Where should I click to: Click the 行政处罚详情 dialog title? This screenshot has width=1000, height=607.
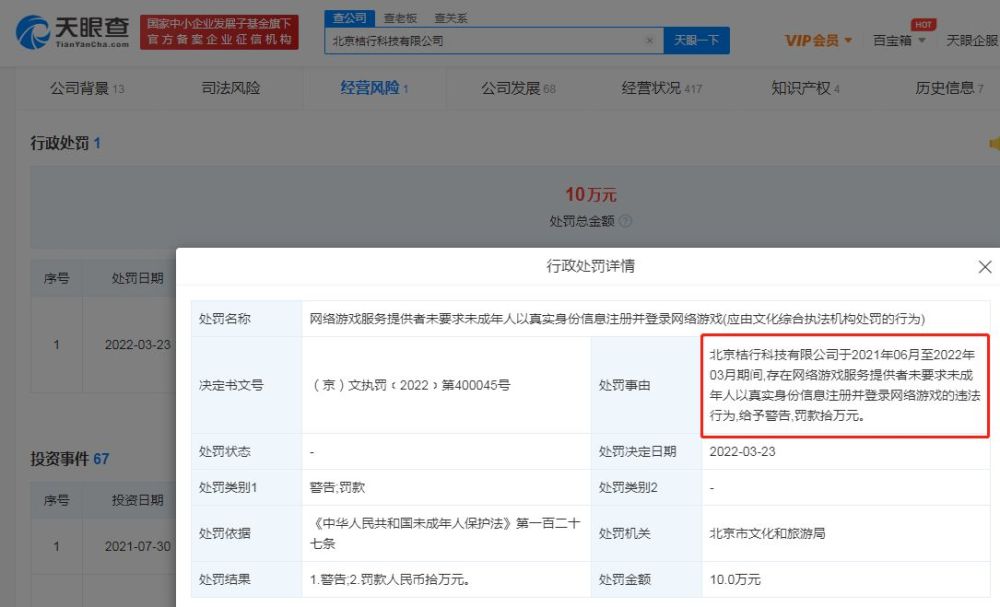tap(590, 267)
